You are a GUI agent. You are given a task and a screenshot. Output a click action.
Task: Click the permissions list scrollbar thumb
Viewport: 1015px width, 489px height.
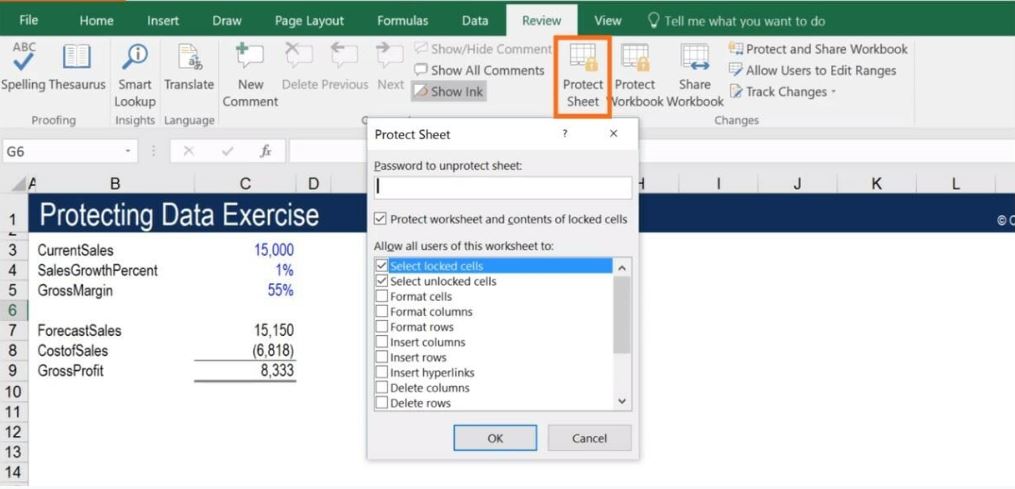(622, 315)
